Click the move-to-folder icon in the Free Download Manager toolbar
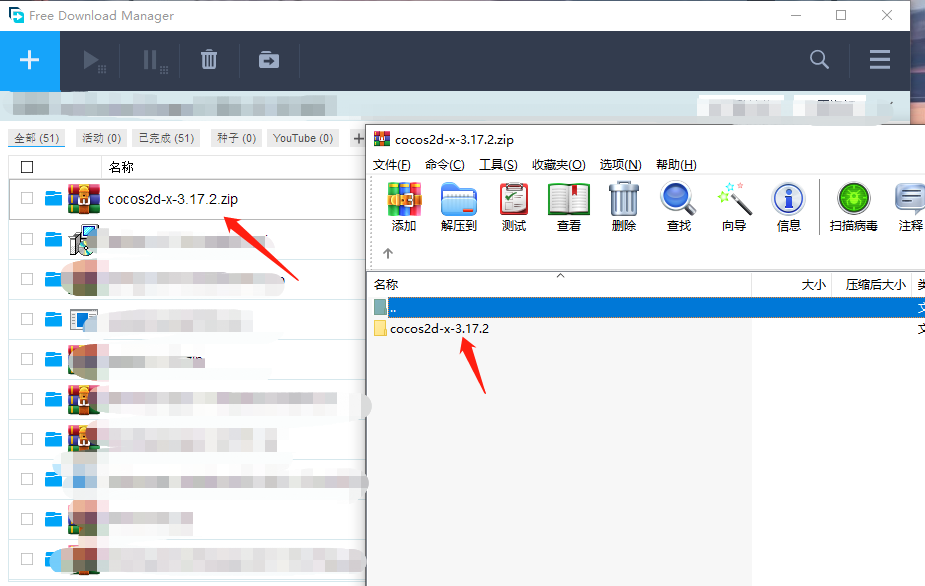925x586 pixels. coord(269,60)
